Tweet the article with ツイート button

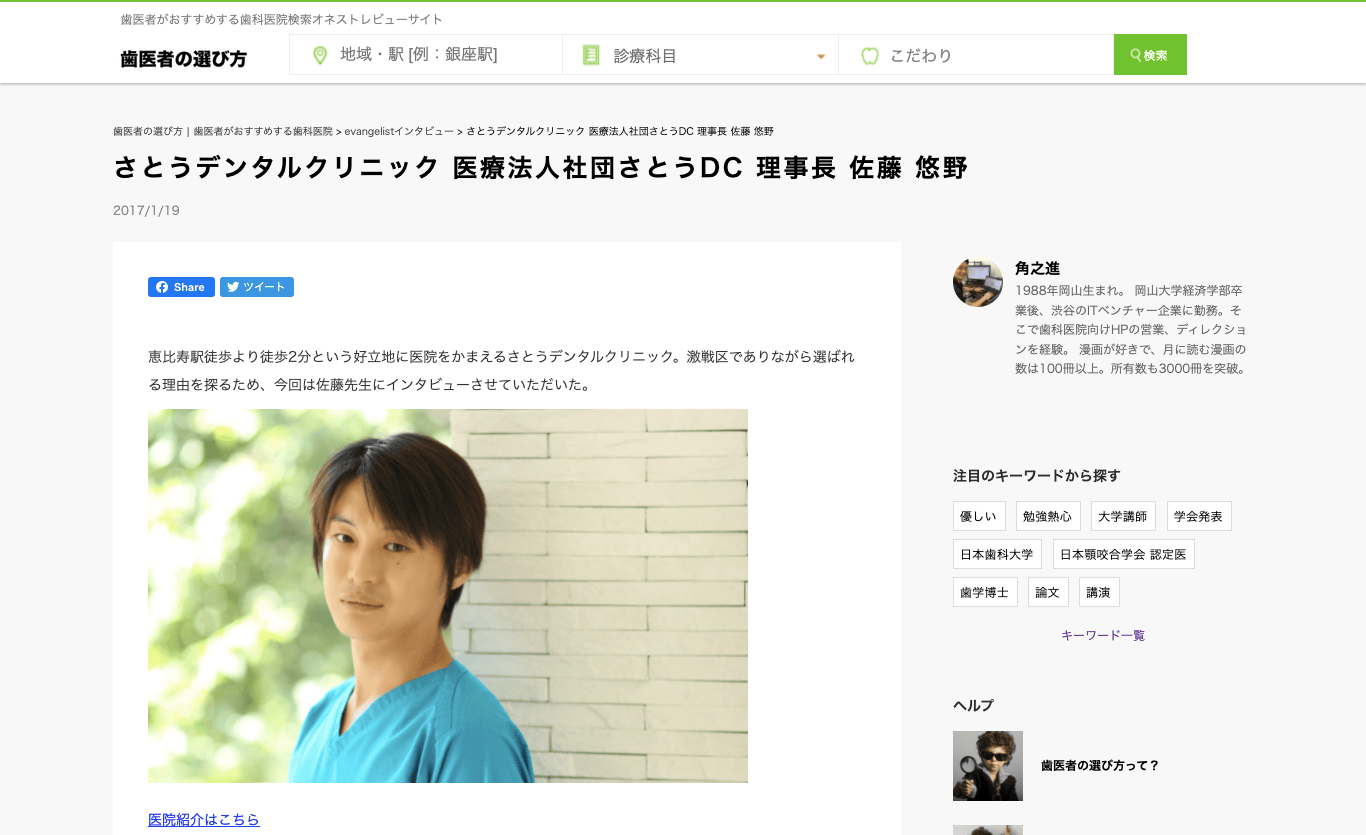(257, 287)
